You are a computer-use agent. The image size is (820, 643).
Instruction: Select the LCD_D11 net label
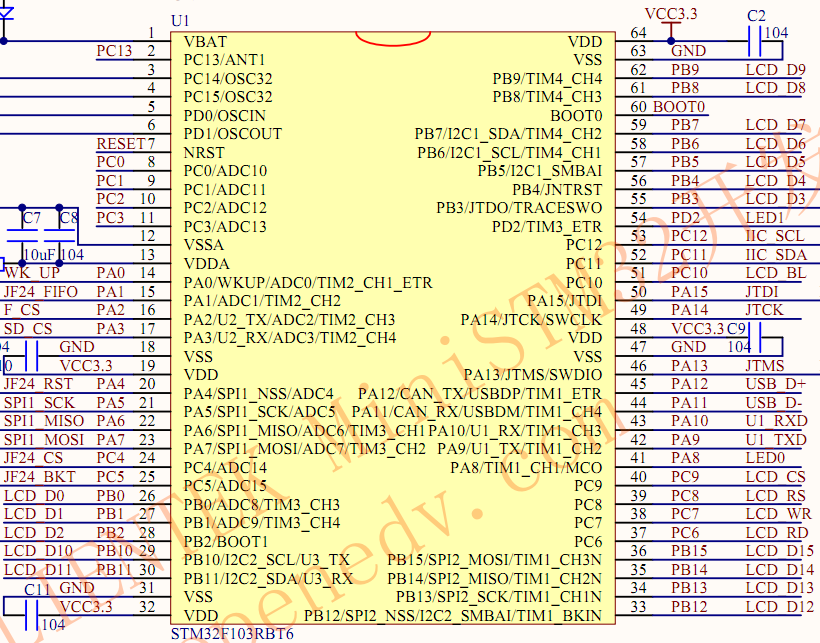(x=38, y=570)
